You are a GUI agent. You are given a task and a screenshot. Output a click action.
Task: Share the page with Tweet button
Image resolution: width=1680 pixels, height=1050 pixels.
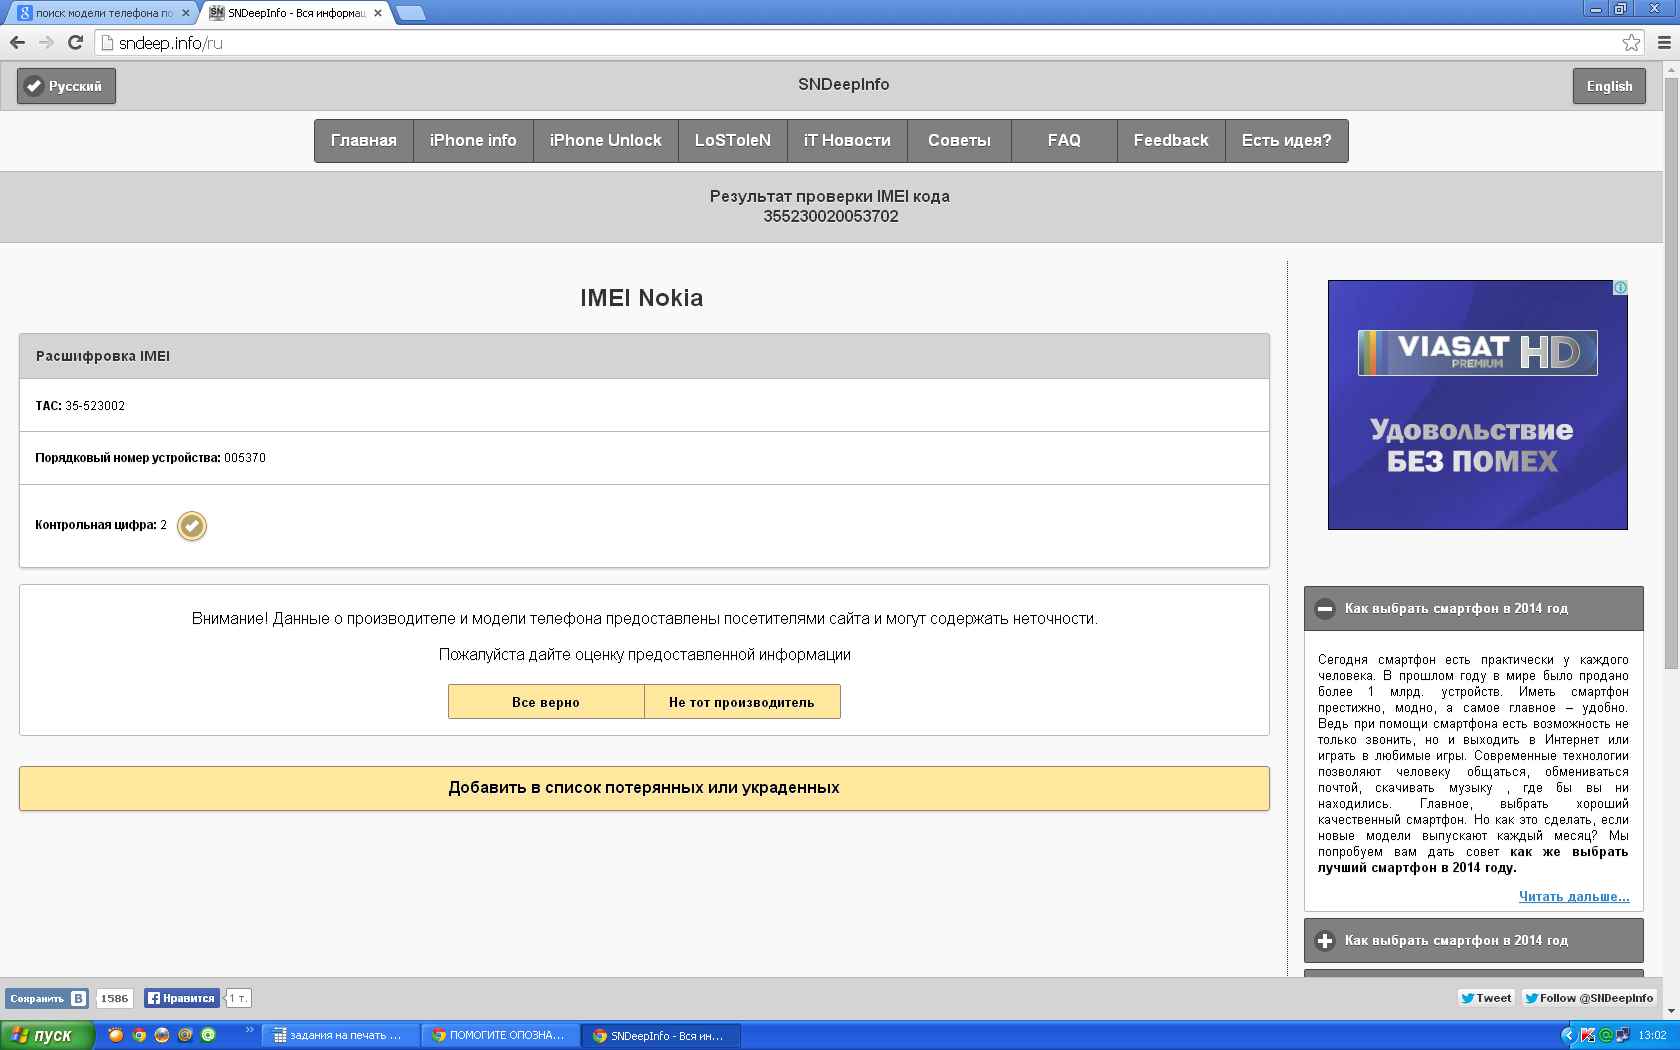1486,998
